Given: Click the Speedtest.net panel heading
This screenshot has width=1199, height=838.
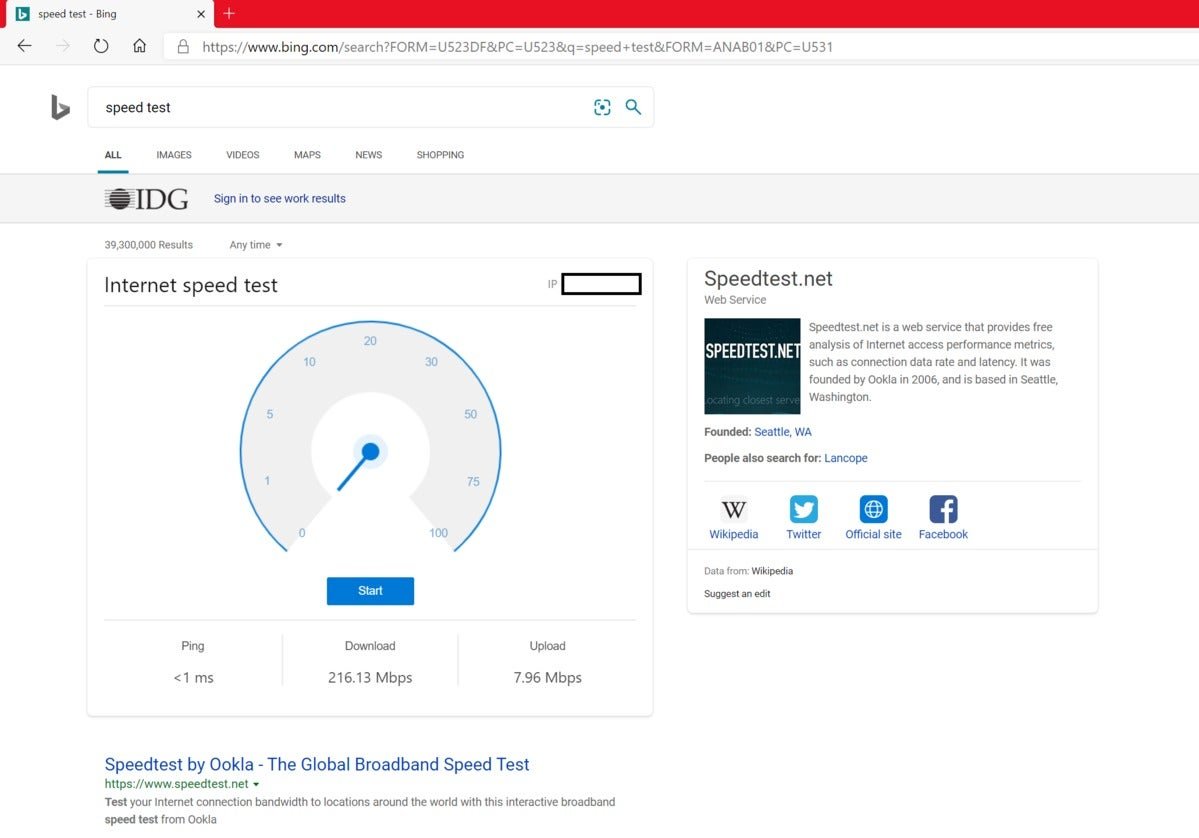Looking at the screenshot, I should 768,278.
